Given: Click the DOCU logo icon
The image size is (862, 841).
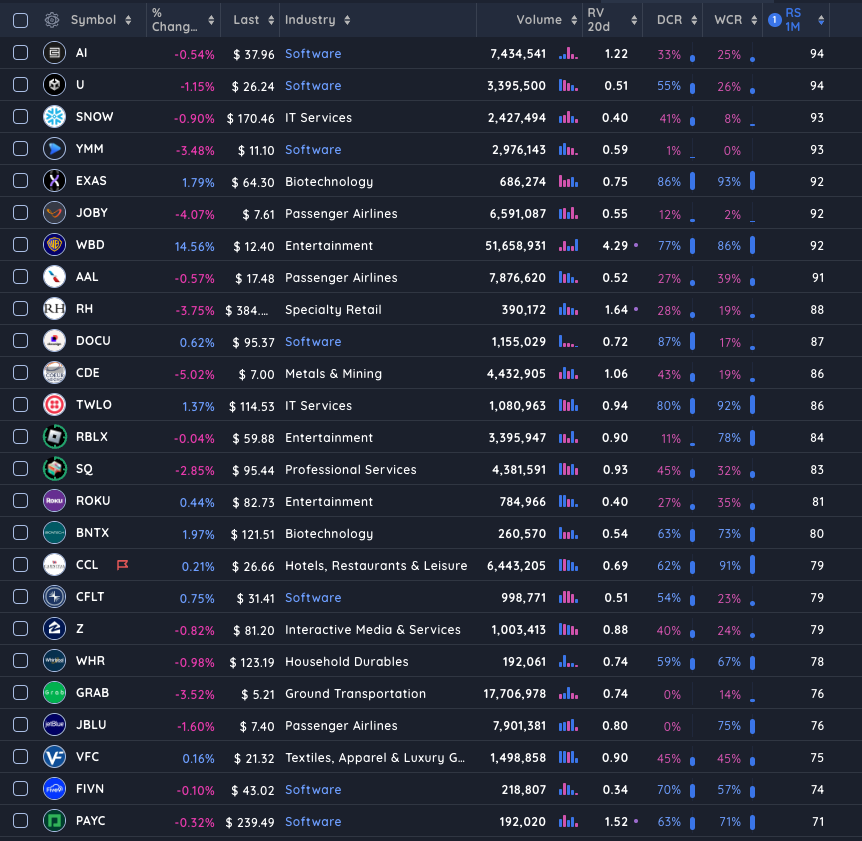Looking at the screenshot, I should tap(54, 341).
